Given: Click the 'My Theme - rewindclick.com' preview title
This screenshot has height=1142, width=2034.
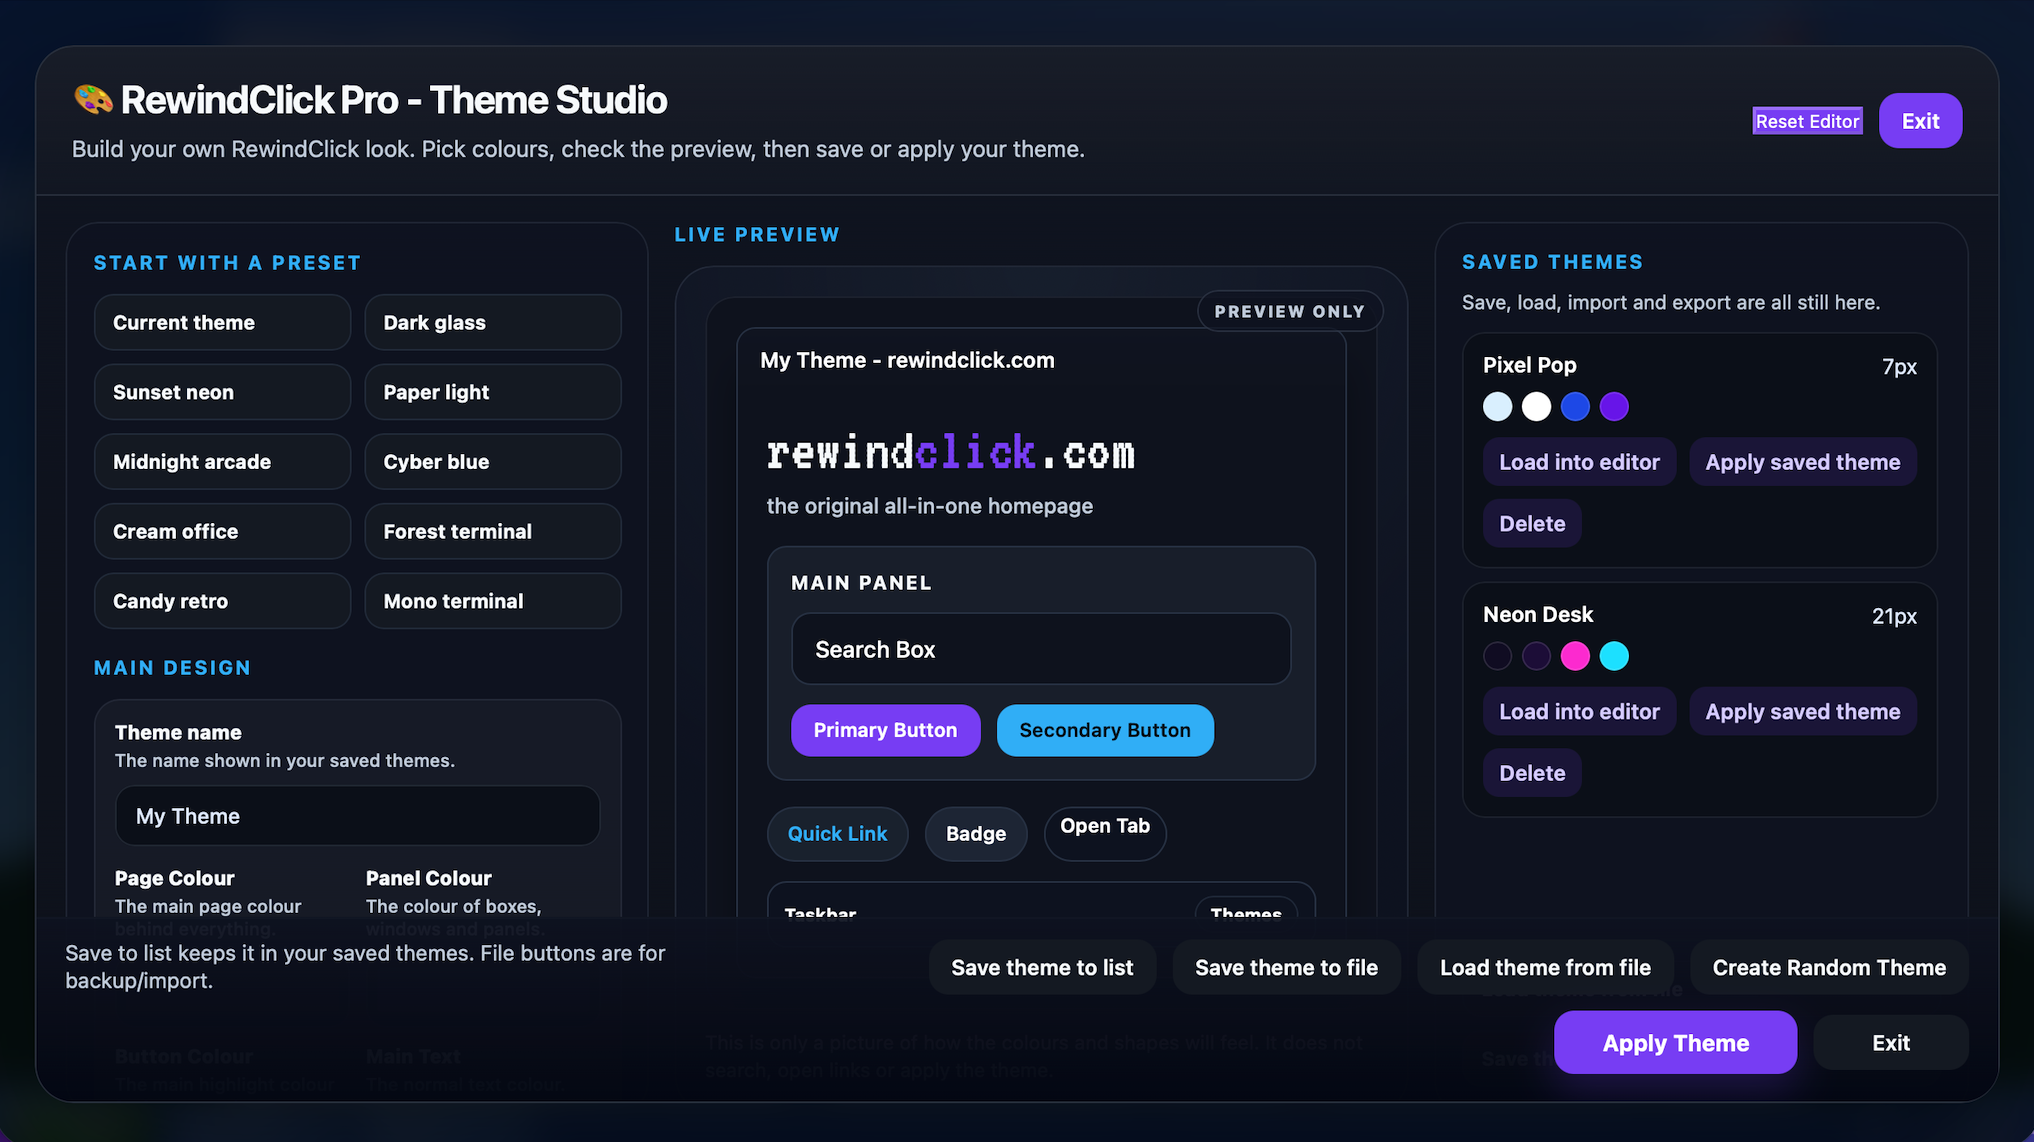Looking at the screenshot, I should tap(907, 360).
